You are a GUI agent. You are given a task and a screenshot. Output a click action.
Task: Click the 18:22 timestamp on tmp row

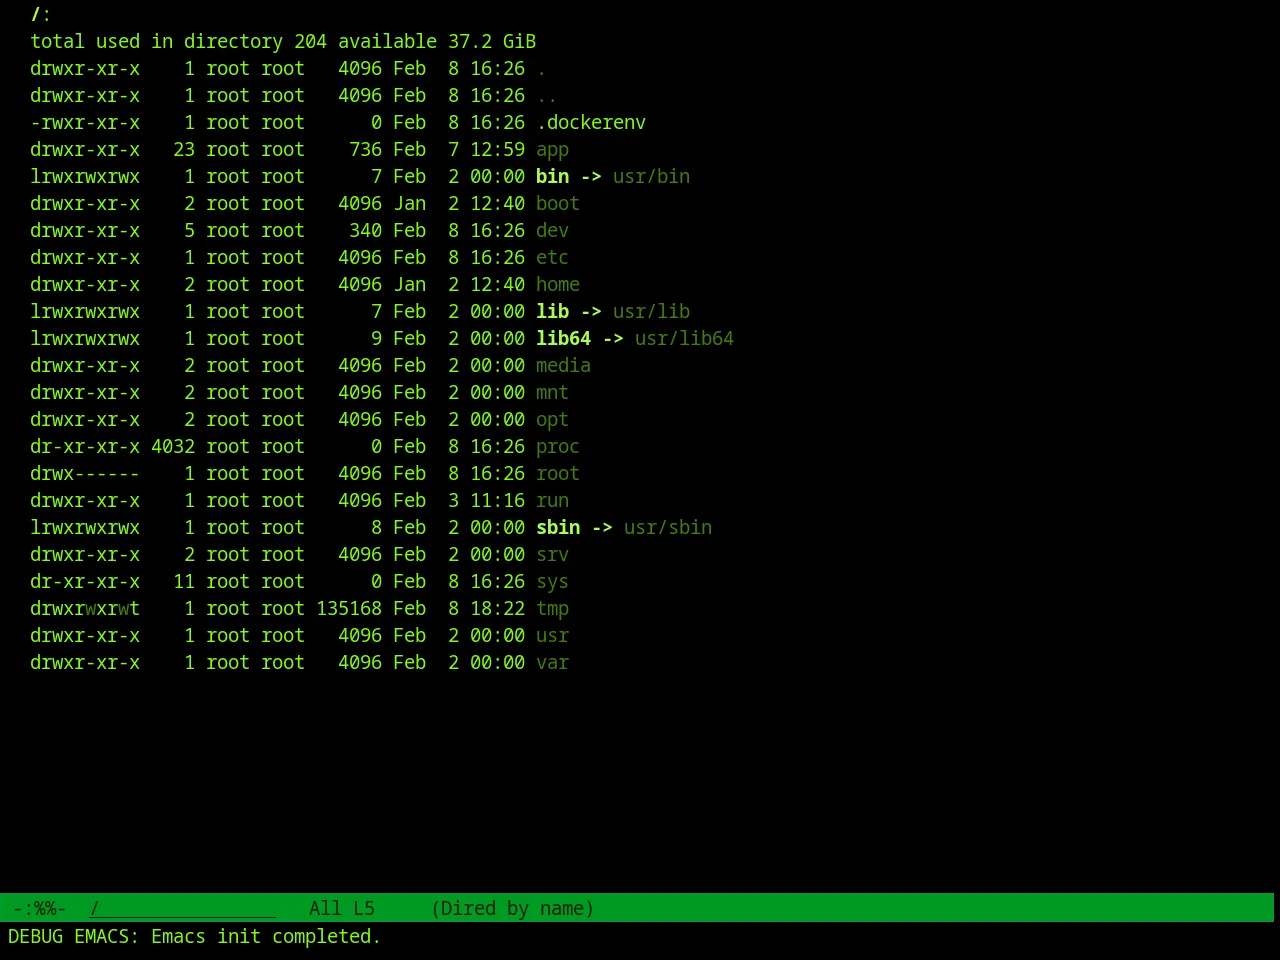click(x=497, y=609)
